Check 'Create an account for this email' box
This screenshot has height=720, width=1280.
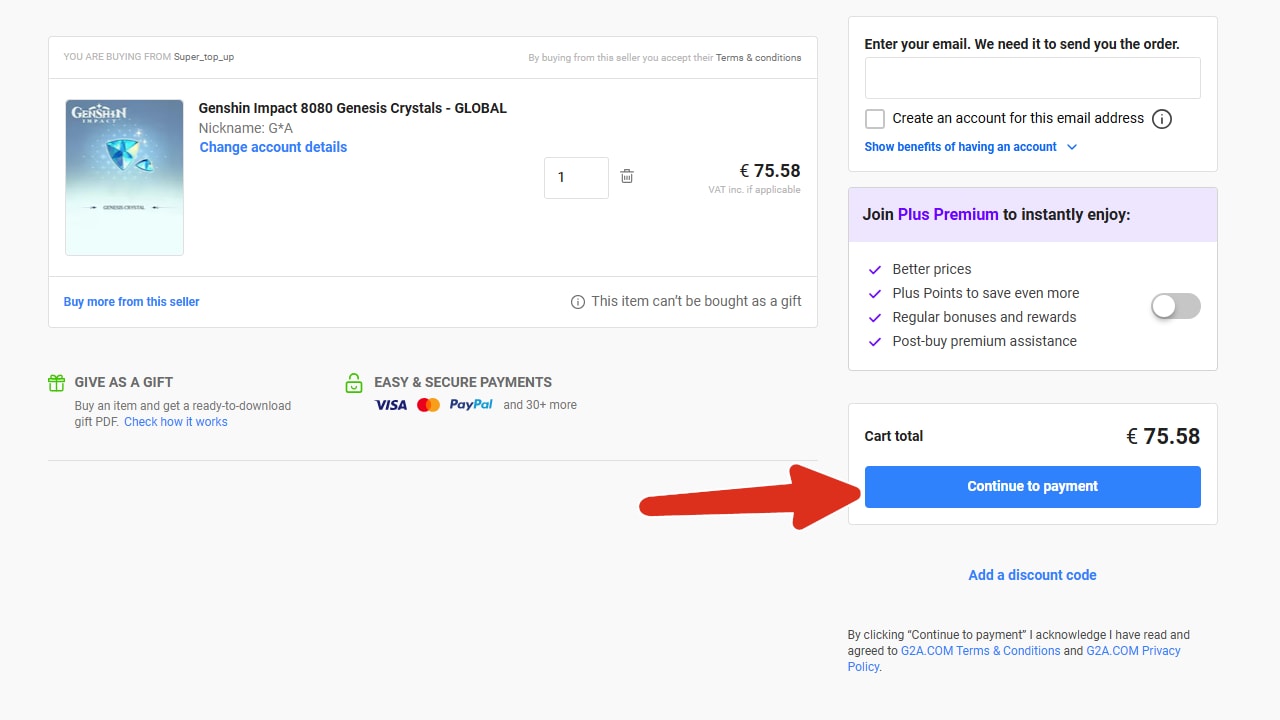[x=875, y=119]
